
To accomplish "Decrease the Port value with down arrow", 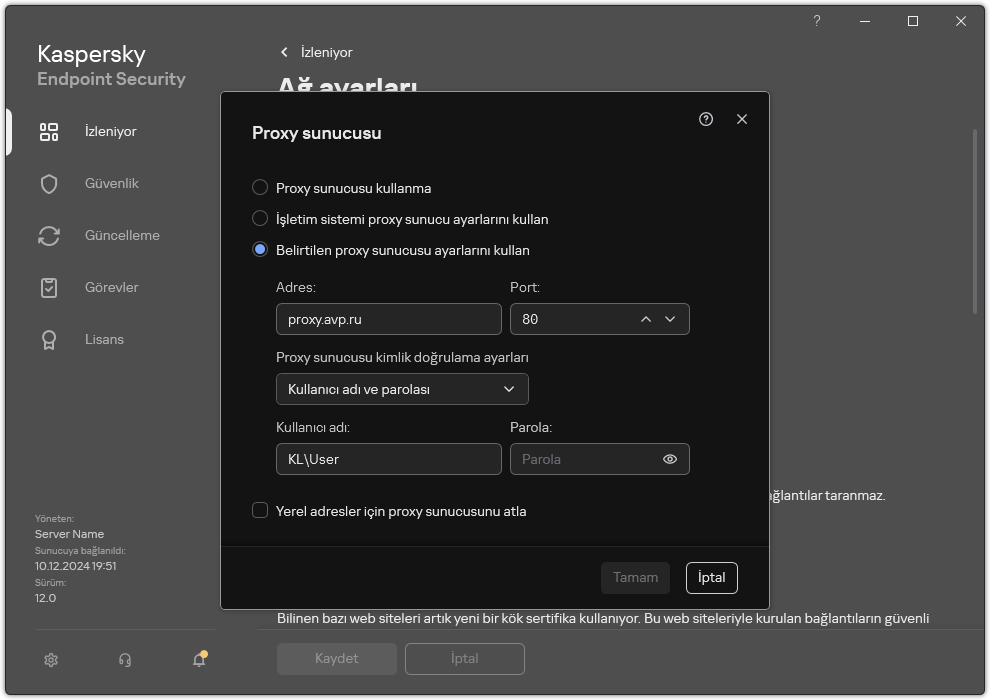I will [670, 318].
